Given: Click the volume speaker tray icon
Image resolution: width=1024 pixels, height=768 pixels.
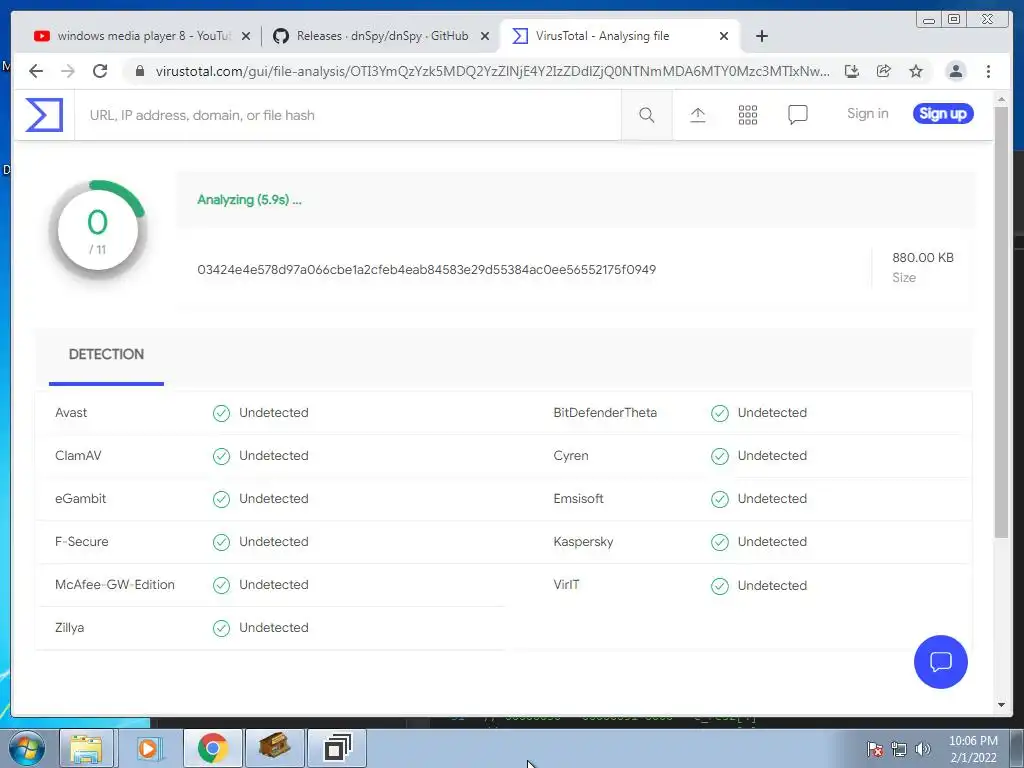Looking at the screenshot, I should pyautogui.click(x=923, y=749).
